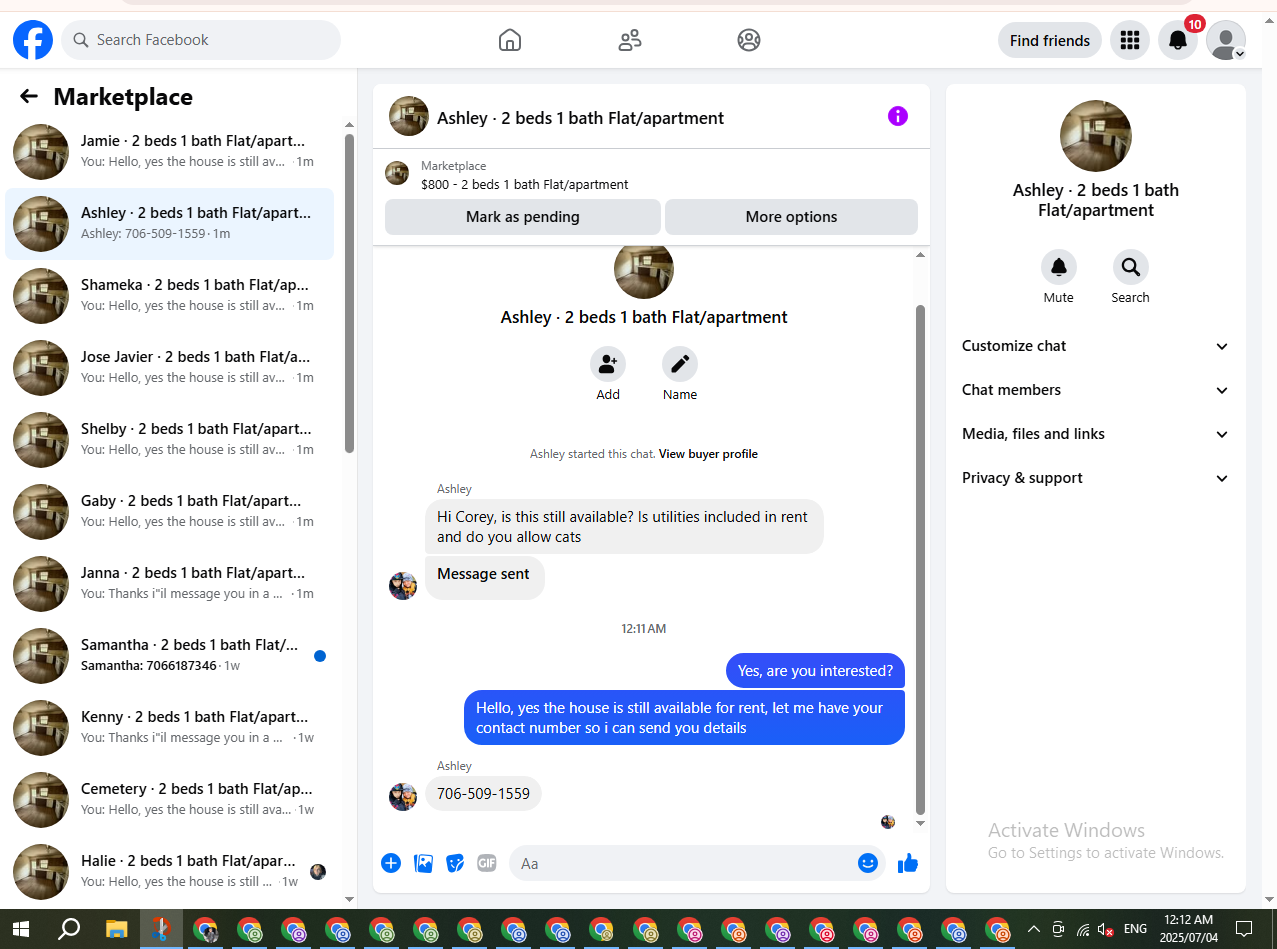This screenshot has height=949, width=1277.
Task: Click the Add people icon in chat
Action: pos(608,365)
